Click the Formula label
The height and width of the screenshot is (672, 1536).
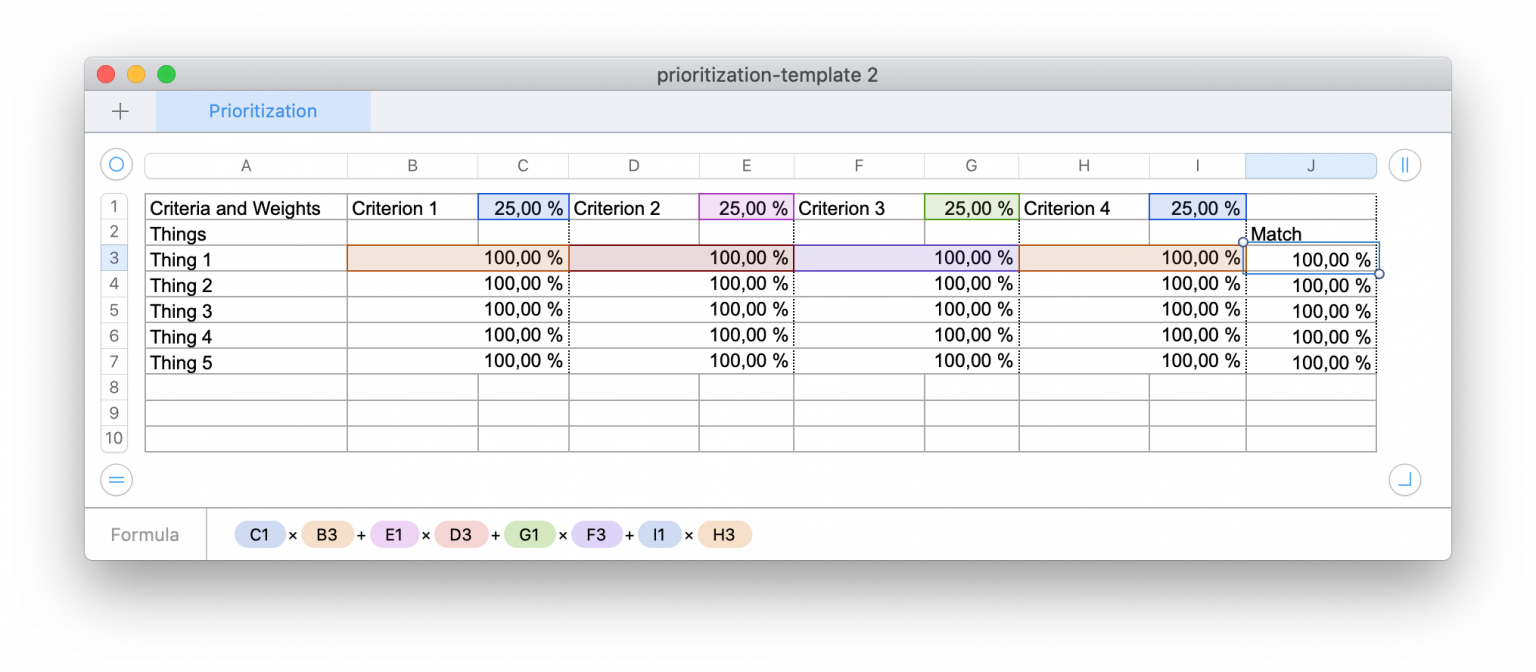pyautogui.click(x=145, y=535)
